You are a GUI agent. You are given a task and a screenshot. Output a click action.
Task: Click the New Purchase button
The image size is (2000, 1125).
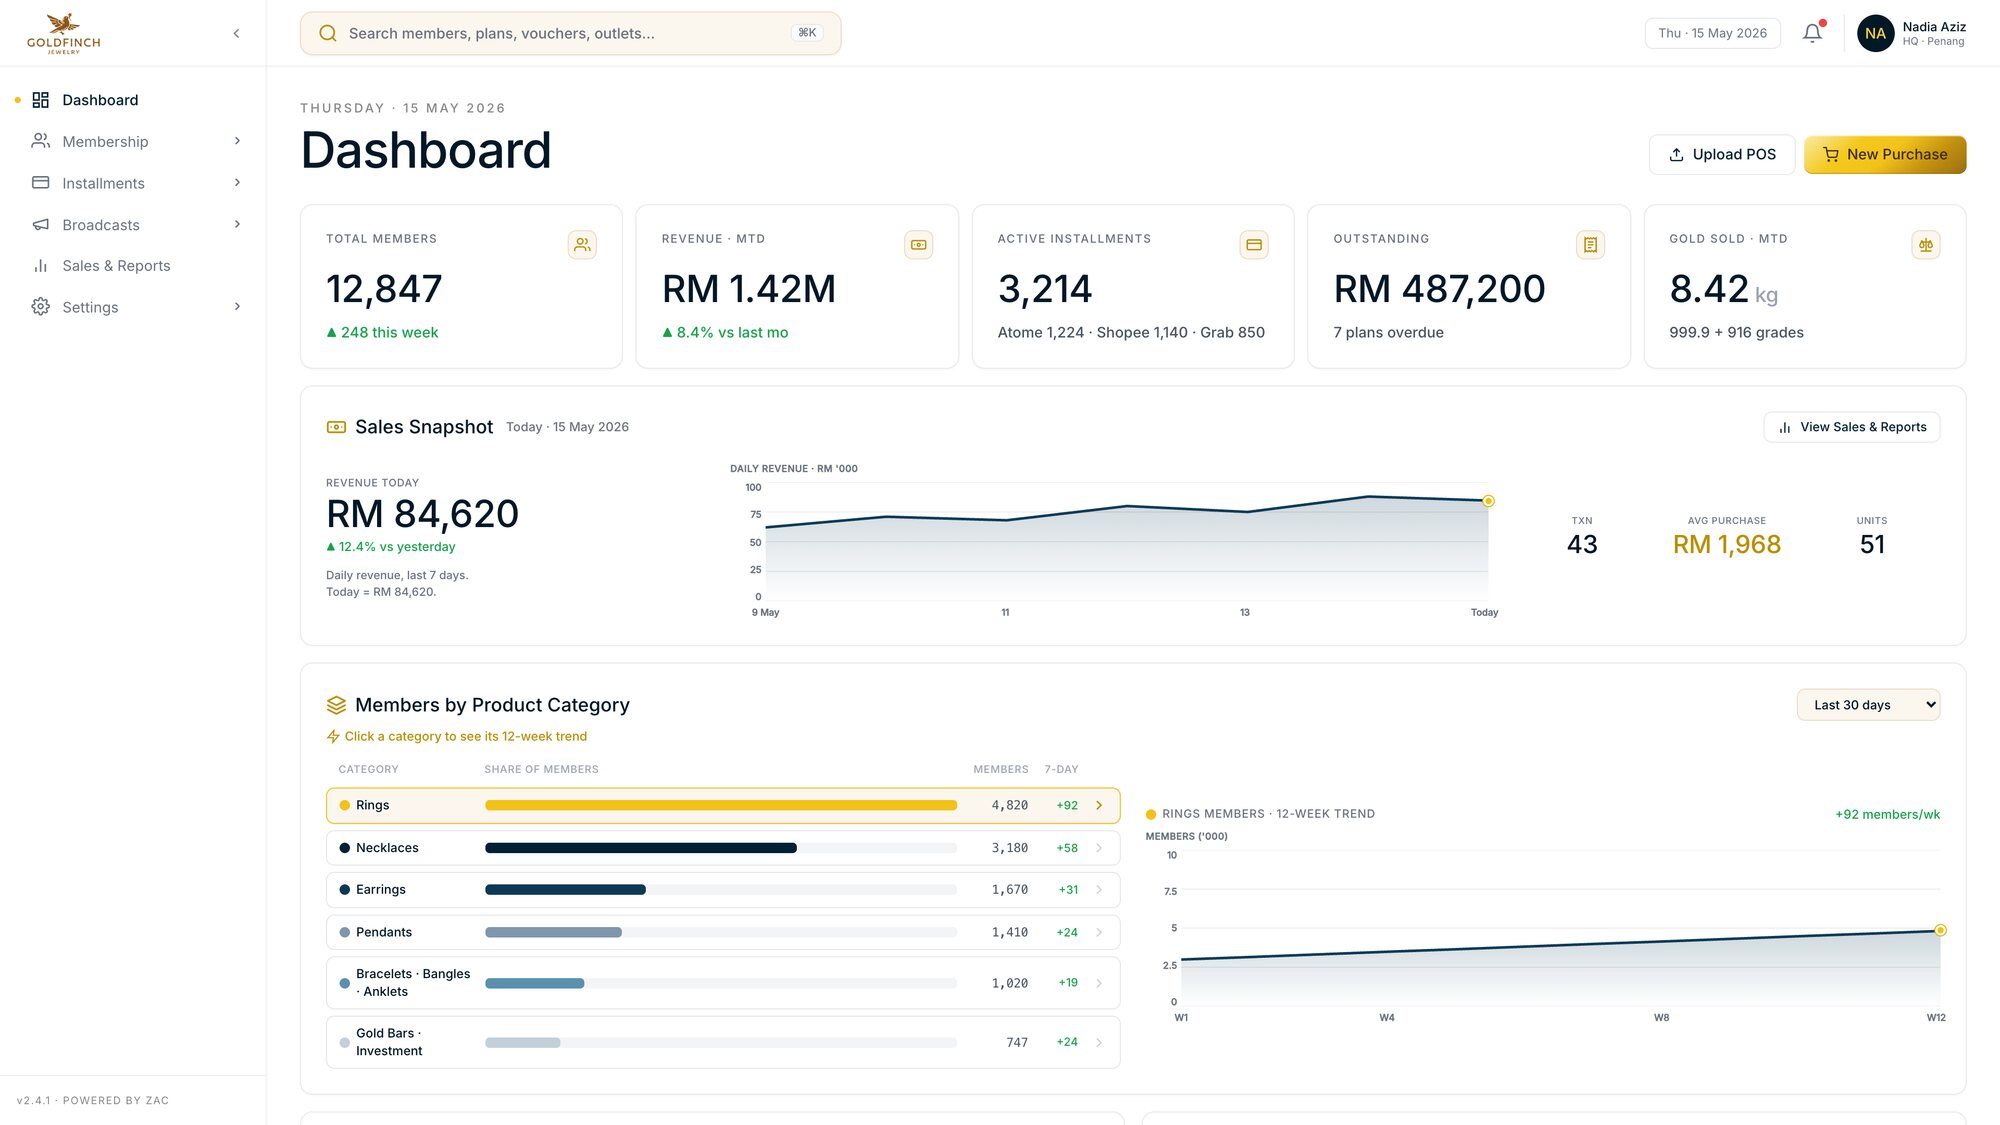tap(1885, 155)
